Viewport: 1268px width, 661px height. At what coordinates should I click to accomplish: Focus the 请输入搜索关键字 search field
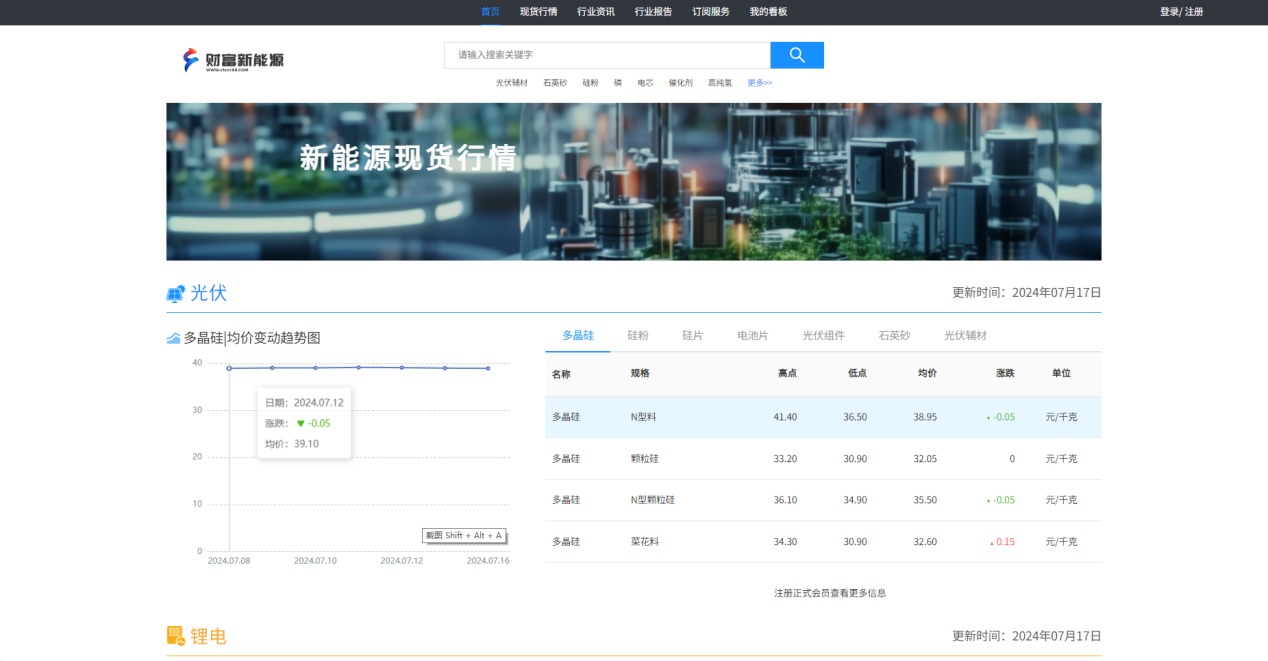(607, 55)
